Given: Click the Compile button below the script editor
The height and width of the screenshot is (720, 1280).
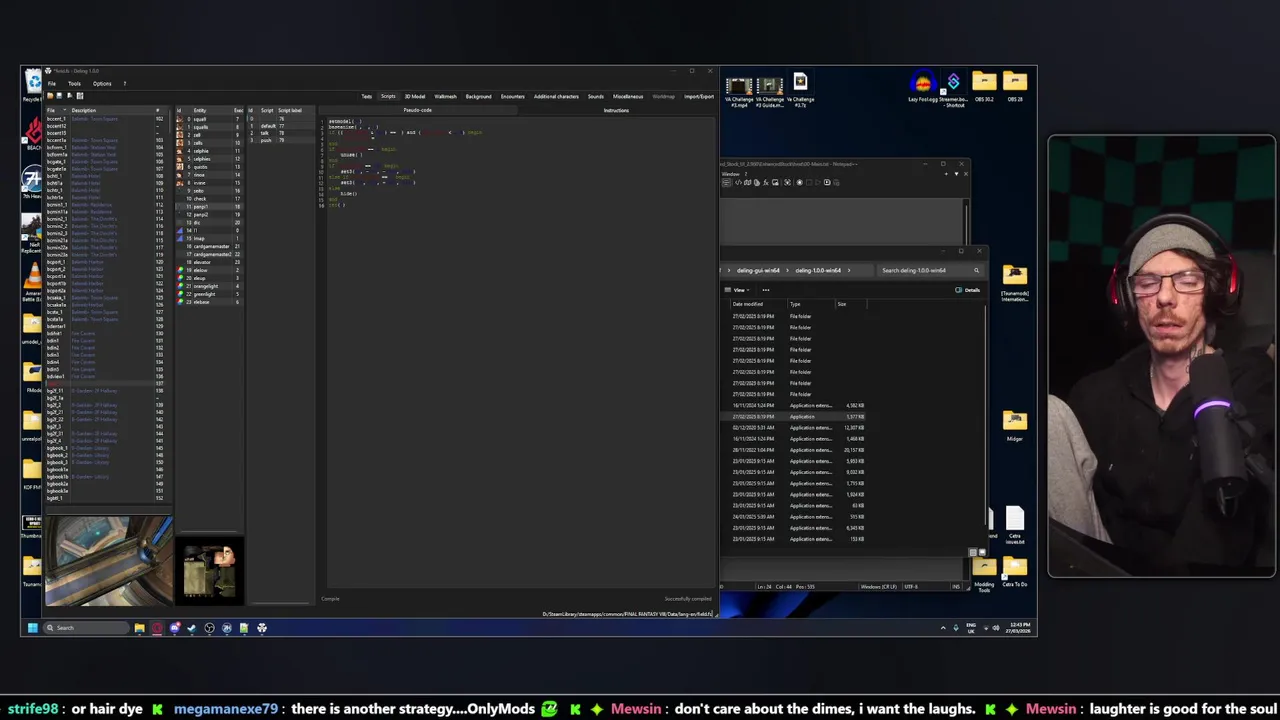Looking at the screenshot, I should point(330,598).
